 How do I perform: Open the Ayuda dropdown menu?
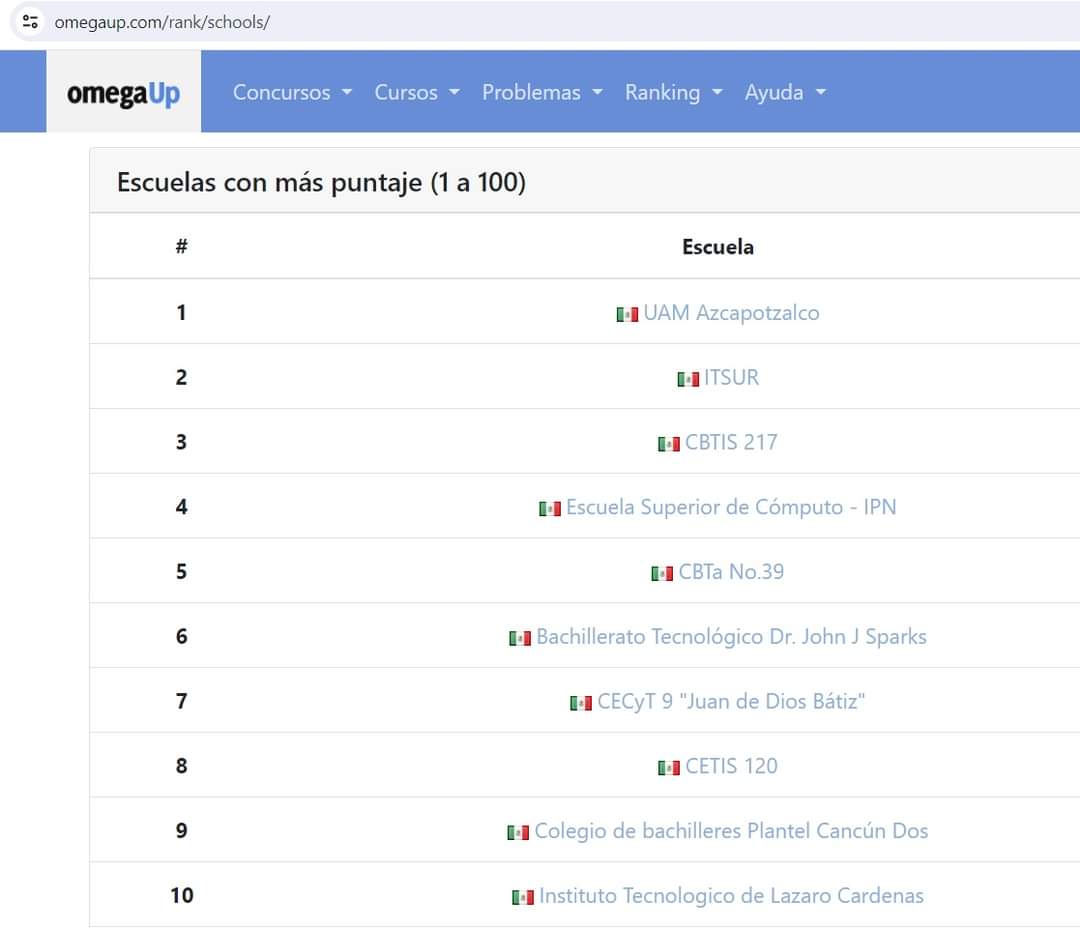coord(785,92)
